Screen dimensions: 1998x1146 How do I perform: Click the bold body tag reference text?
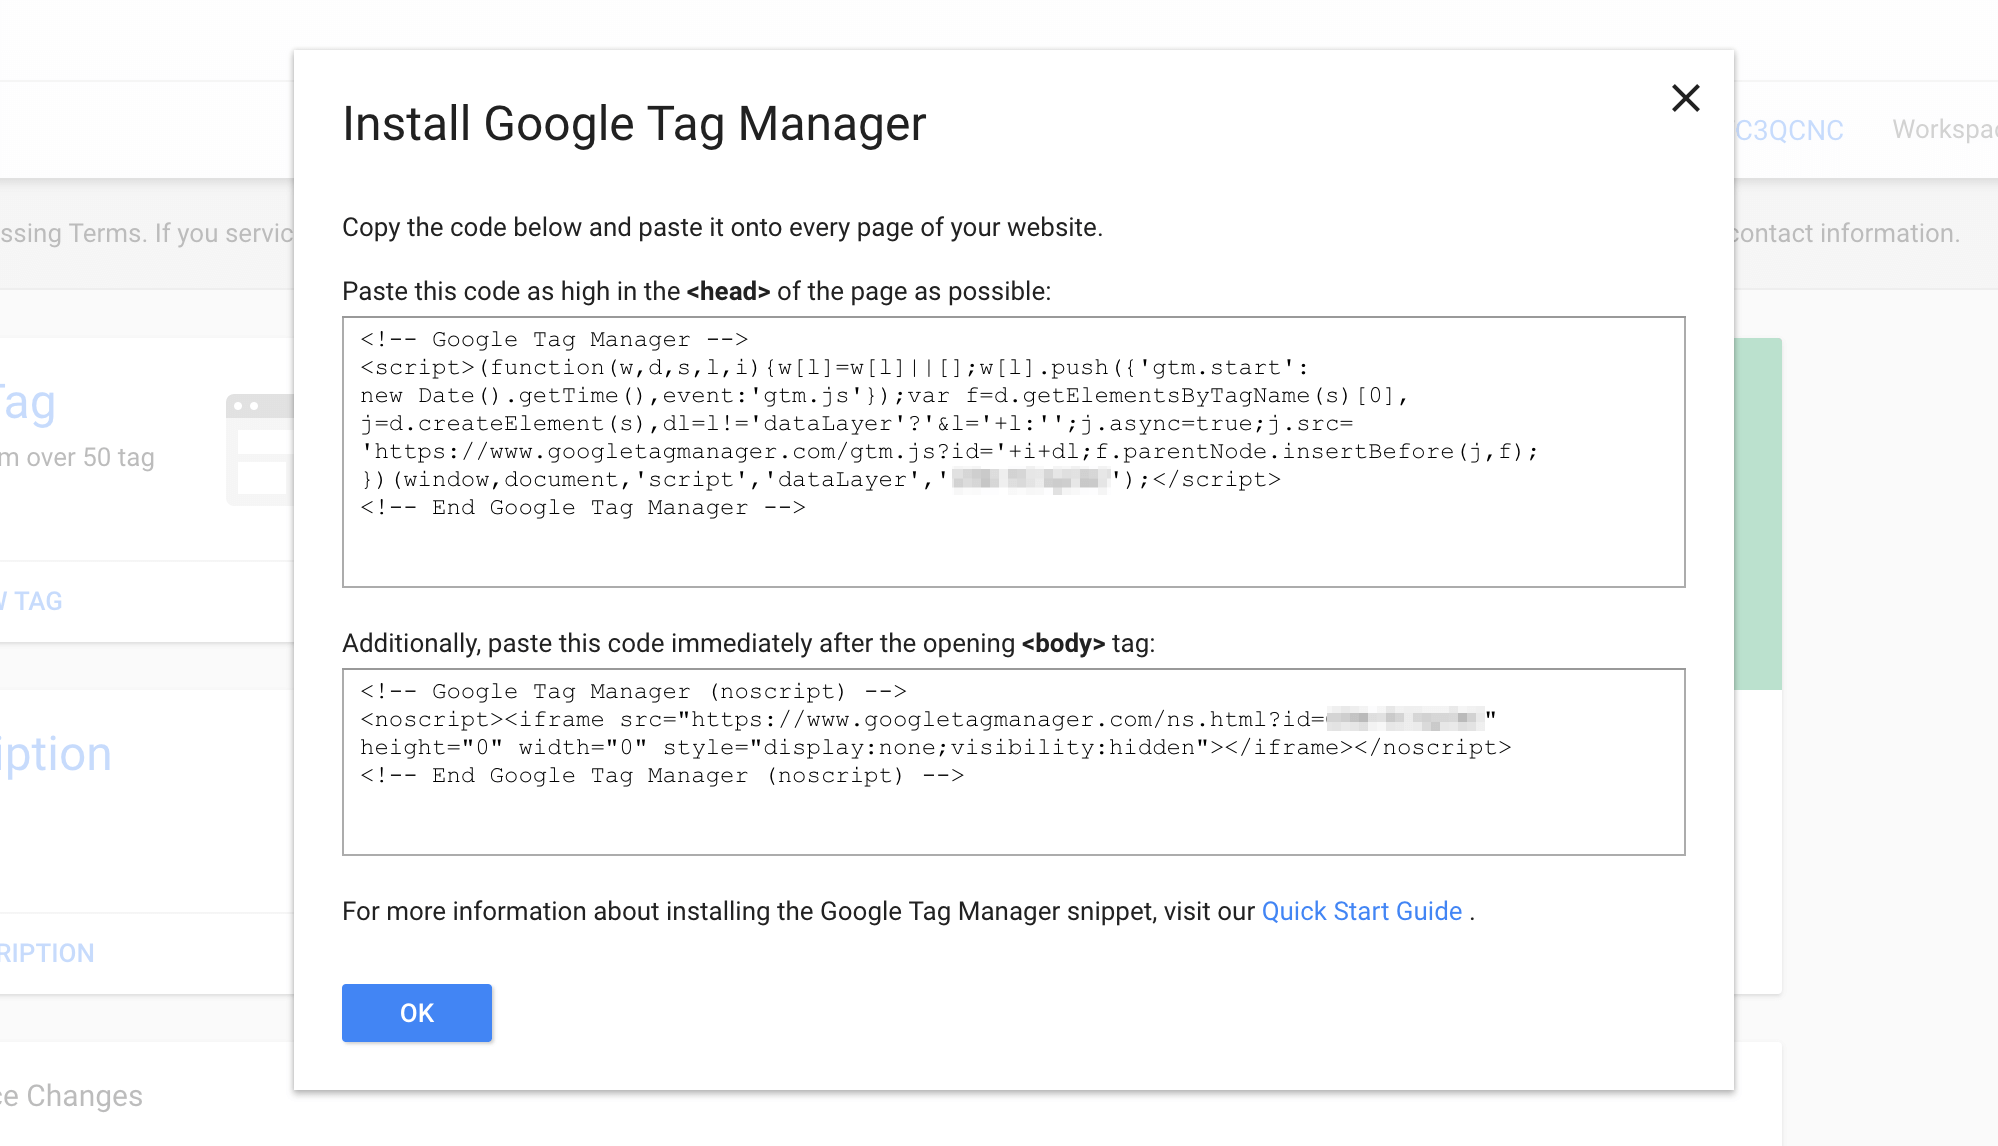tap(1063, 644)
